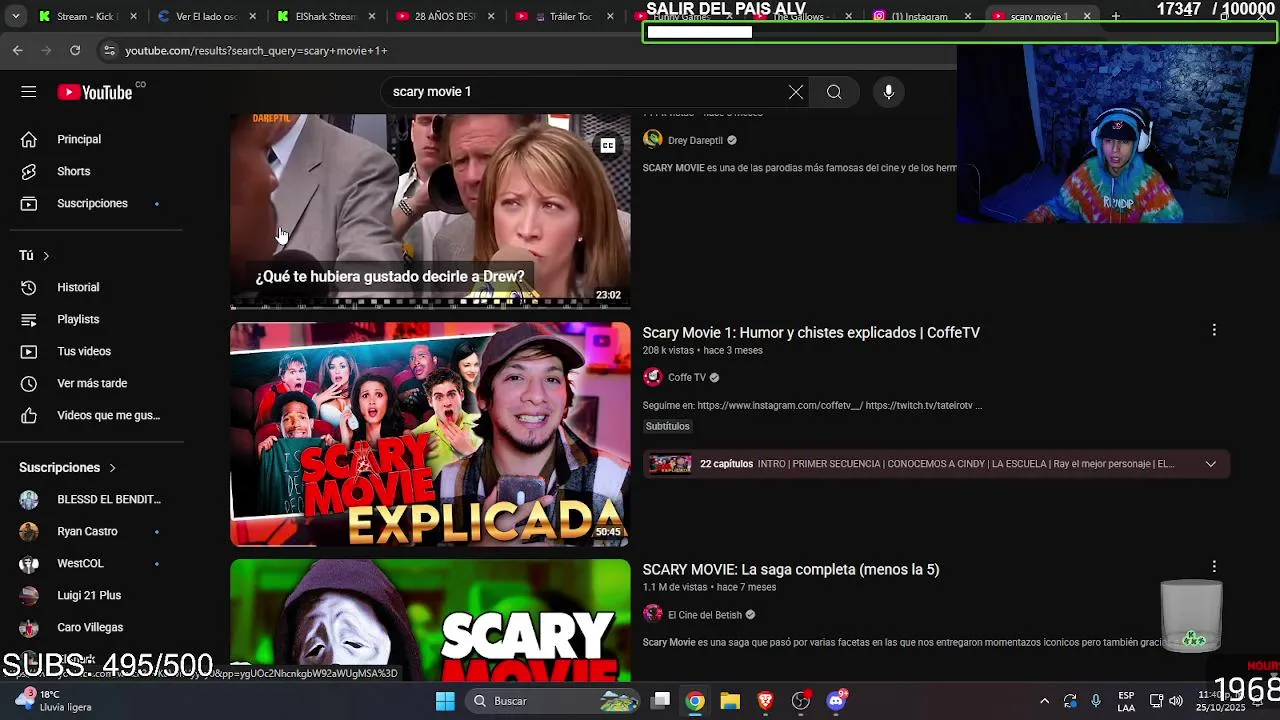Open the YouTube hamburger guide menu
Image resolution: width=1280 pixels, height=720 pixels.
click(x=28, y=92)
